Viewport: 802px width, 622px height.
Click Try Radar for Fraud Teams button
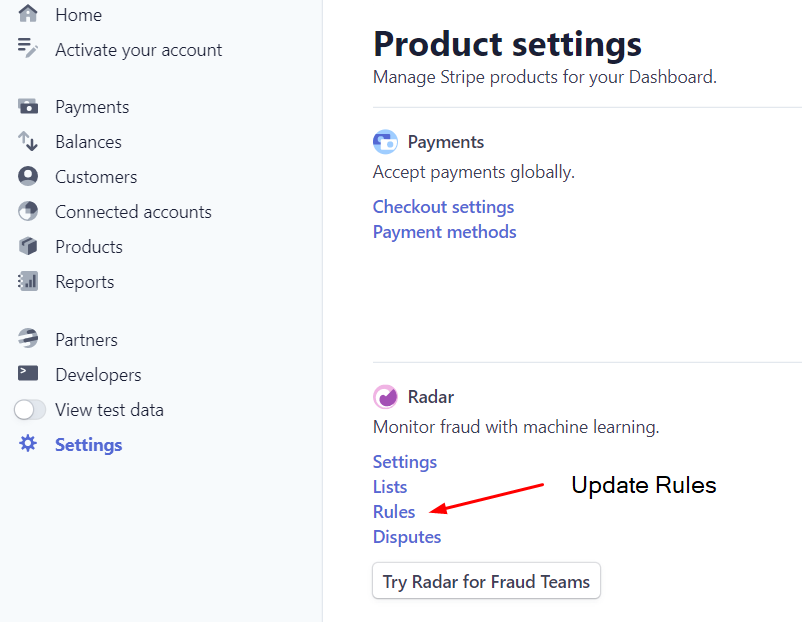click(x=486, y=581)
